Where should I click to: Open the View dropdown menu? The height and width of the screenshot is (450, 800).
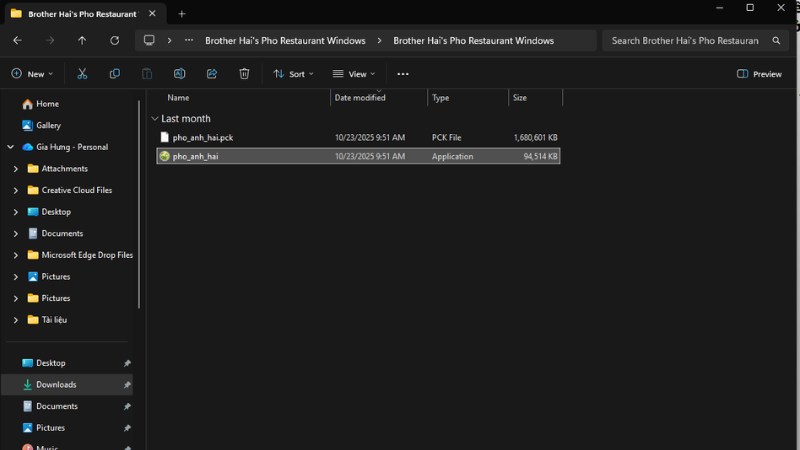point(354,74)
